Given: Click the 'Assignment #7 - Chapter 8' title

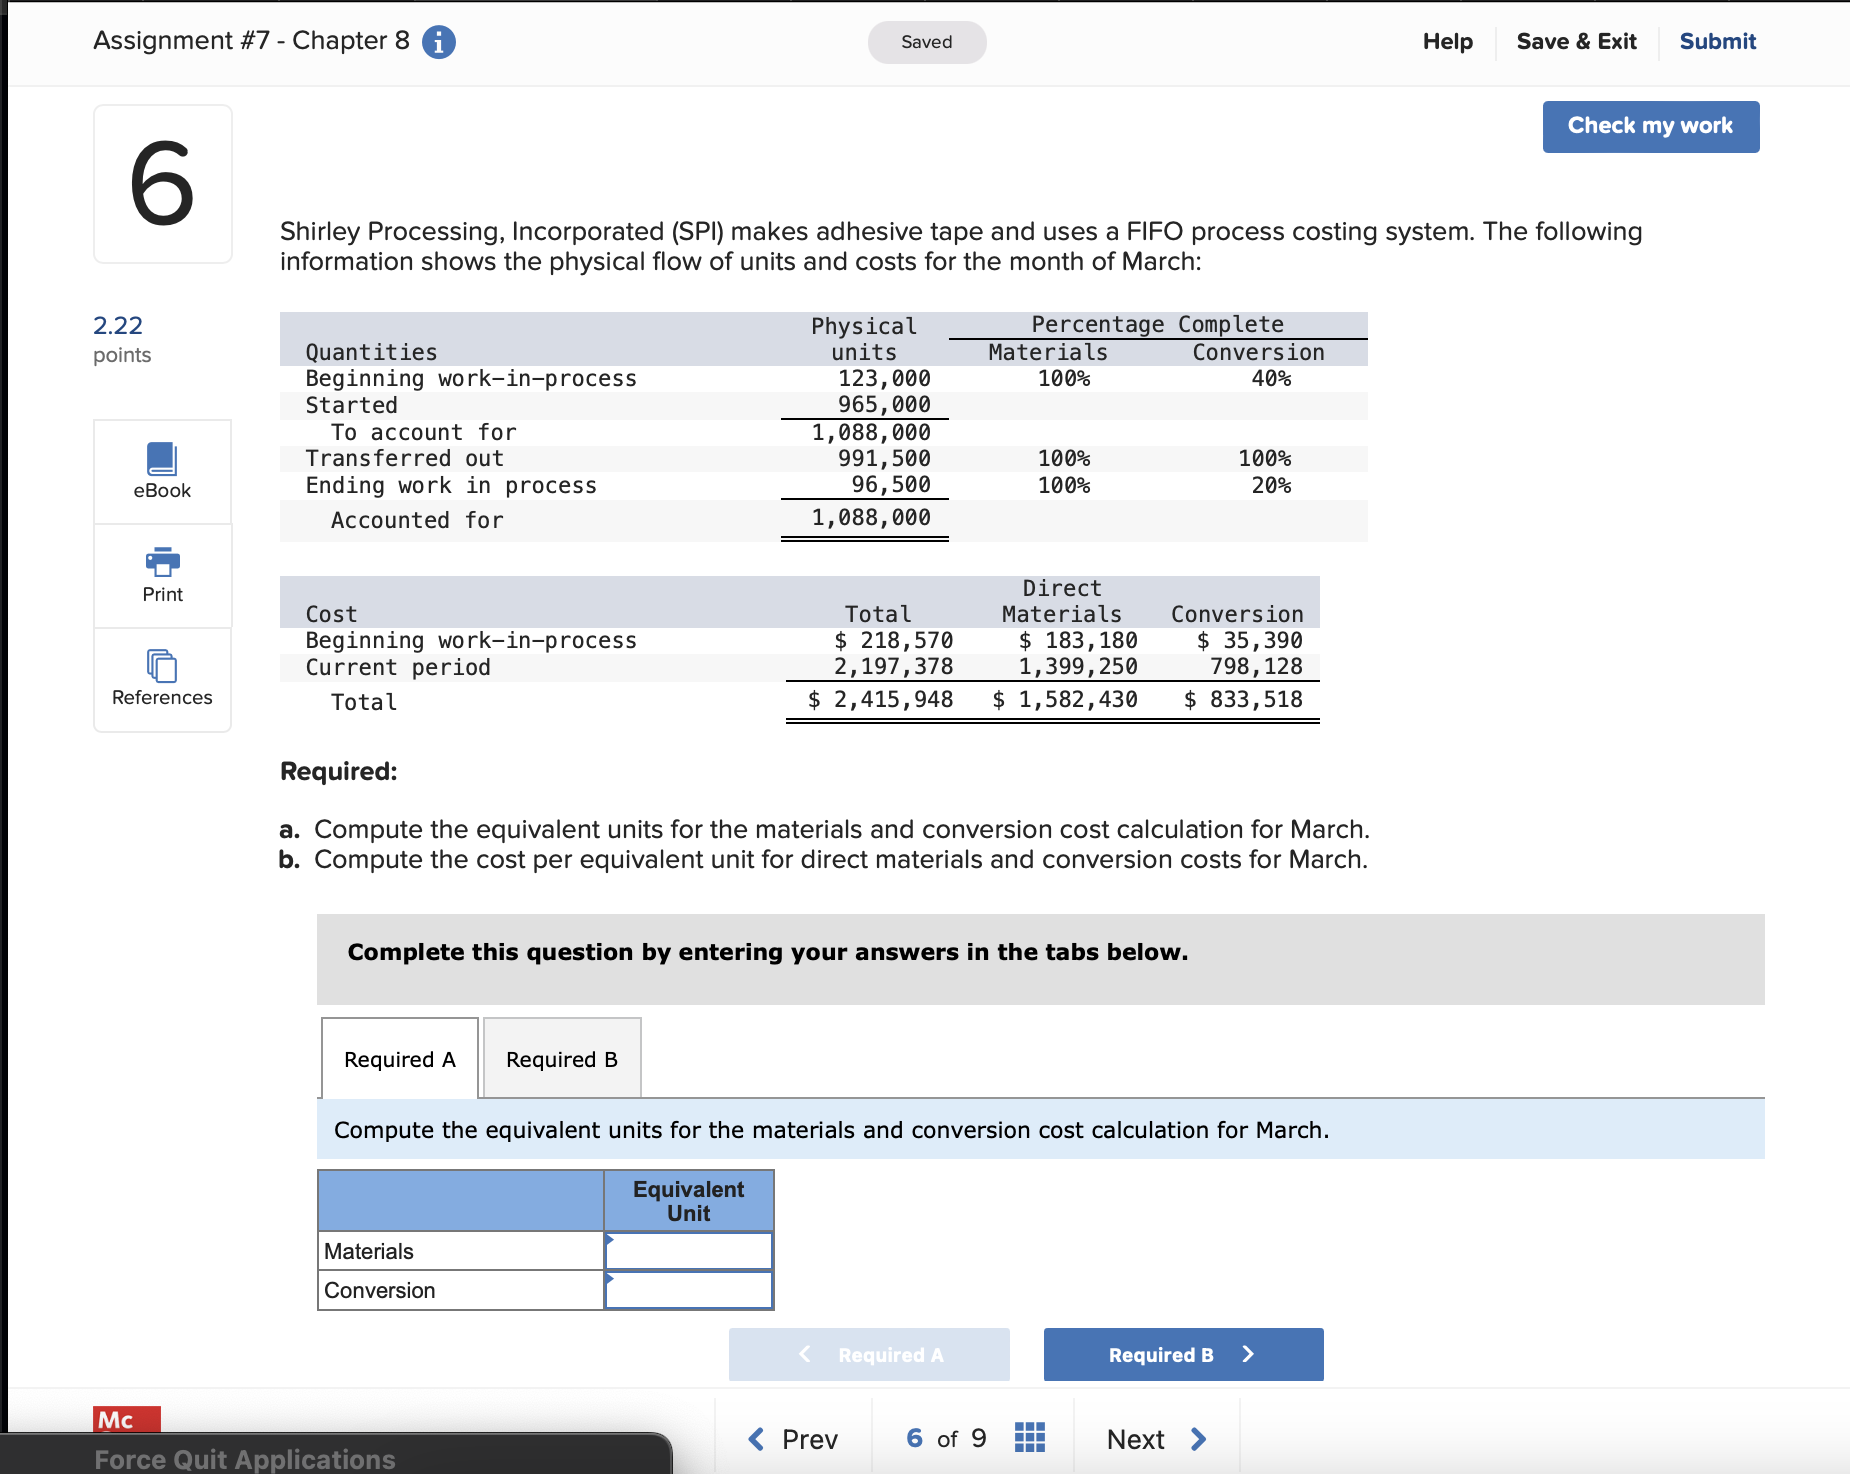Looking at the screenshot, I should (251, 41).
